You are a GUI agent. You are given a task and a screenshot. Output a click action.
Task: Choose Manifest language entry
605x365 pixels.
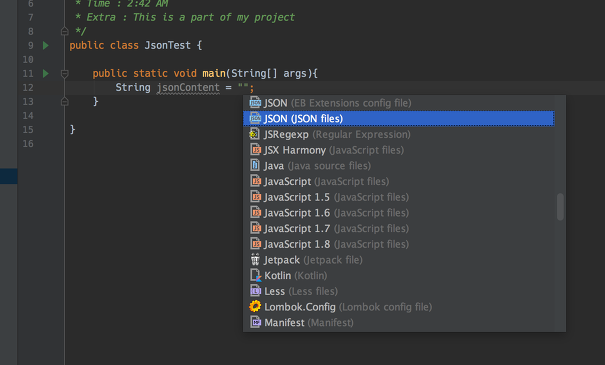tap(399, 323)
